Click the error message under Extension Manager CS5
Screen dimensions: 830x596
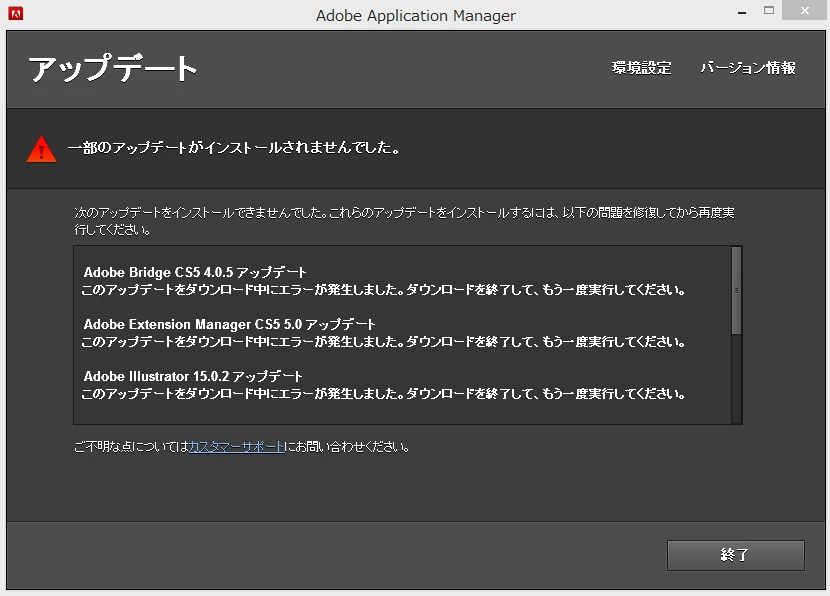point(383,341)
